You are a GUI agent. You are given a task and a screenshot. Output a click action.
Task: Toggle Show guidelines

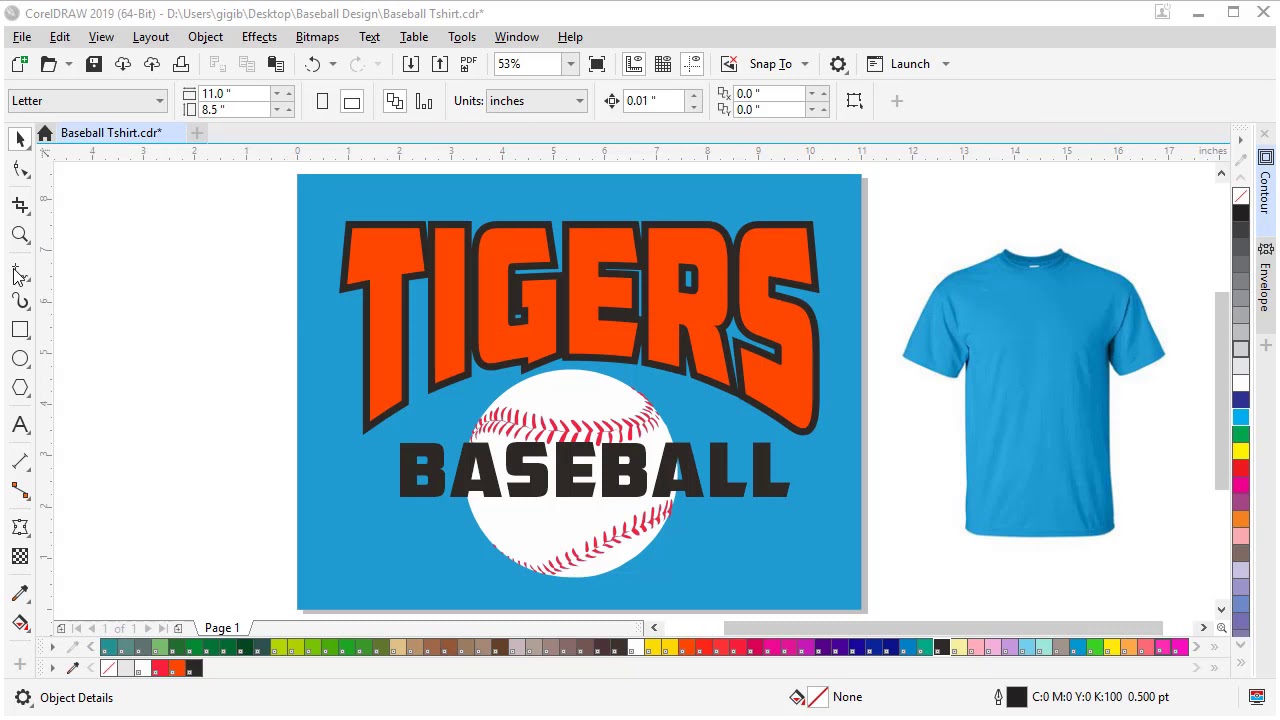click(692, 64)
